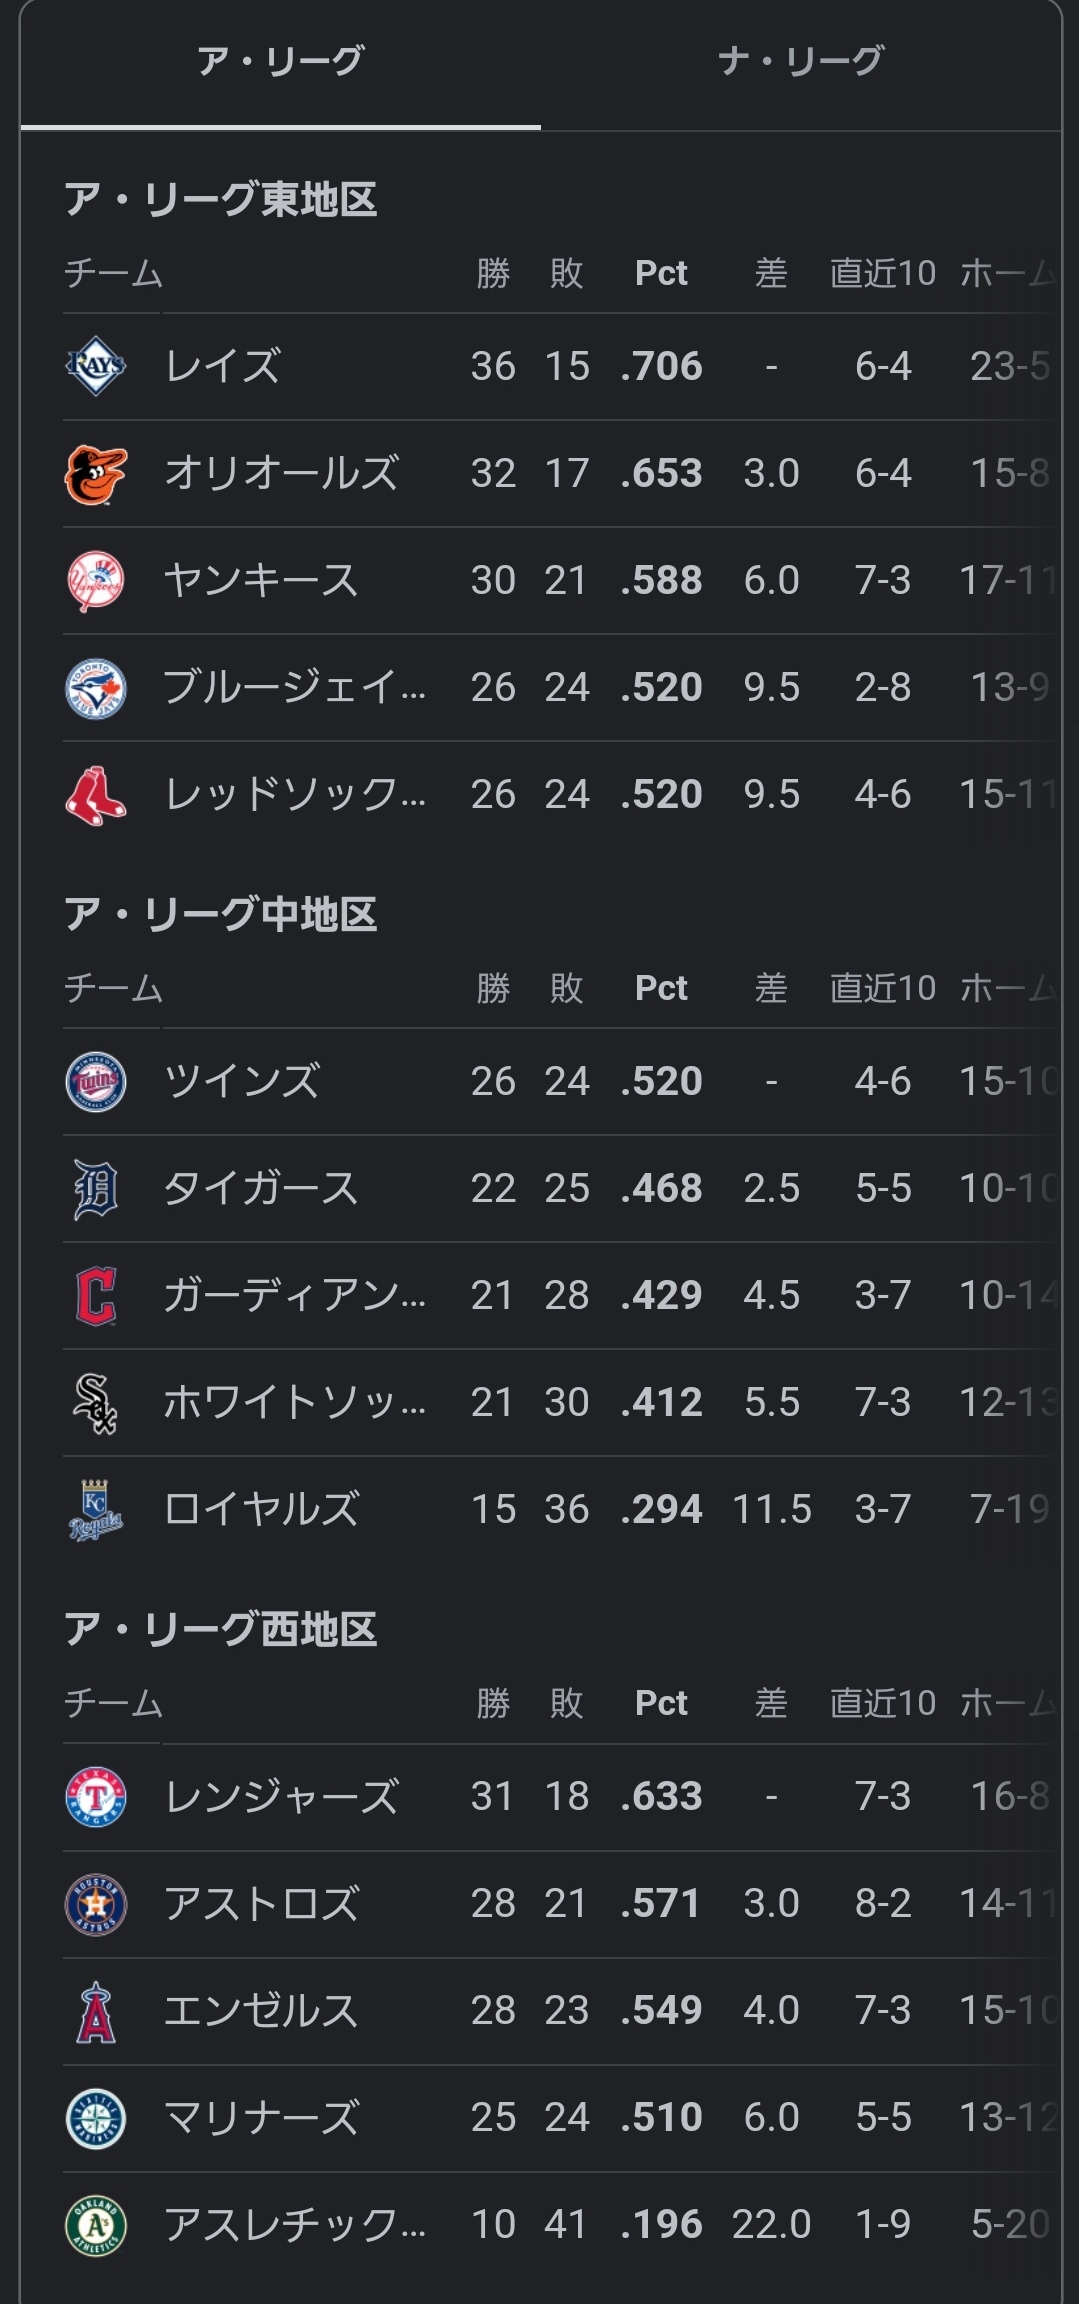The image size is (1079, 2304).
Task: Switch to the ナ・リーグ tab
Action: tap(800, 62)
